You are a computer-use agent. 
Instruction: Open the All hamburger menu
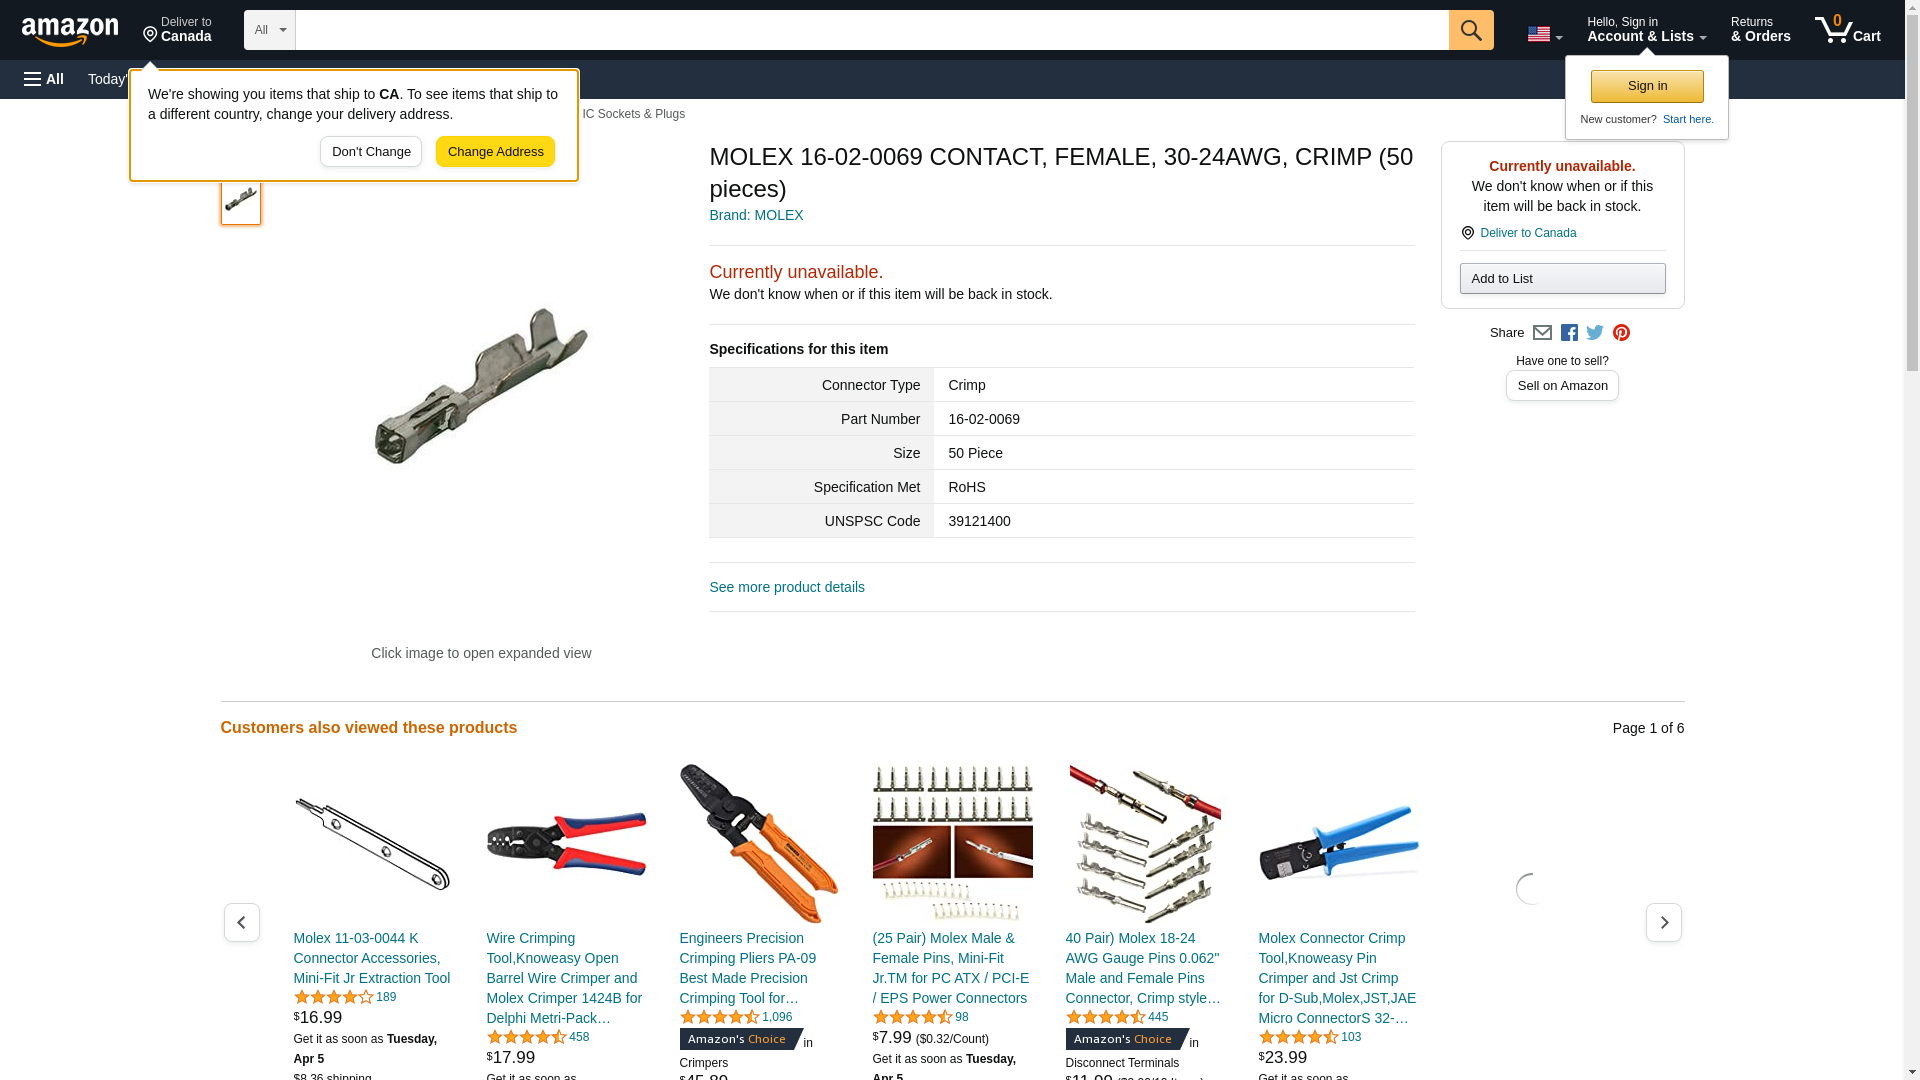pos(44,79)
